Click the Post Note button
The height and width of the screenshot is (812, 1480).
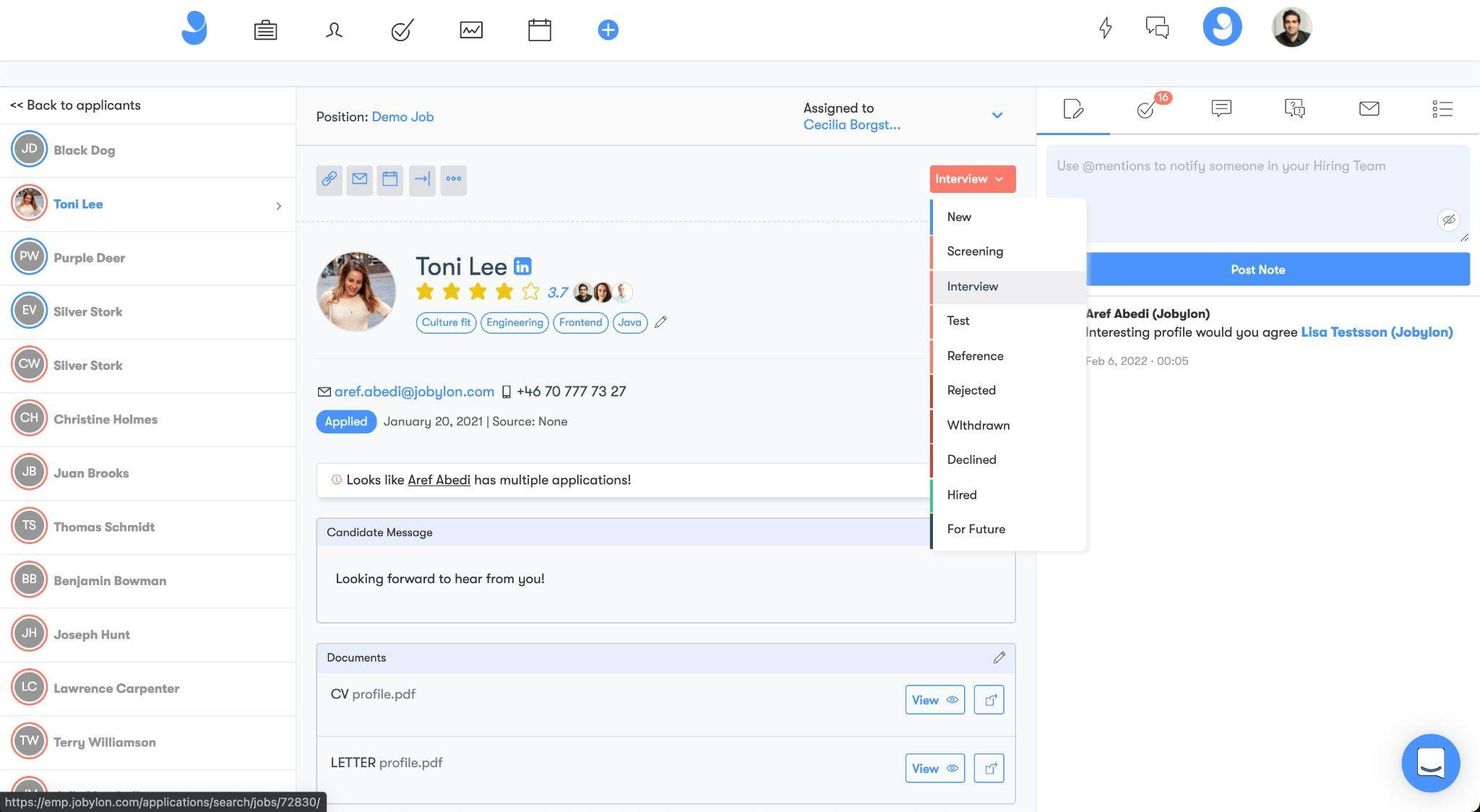[1258, 270]
